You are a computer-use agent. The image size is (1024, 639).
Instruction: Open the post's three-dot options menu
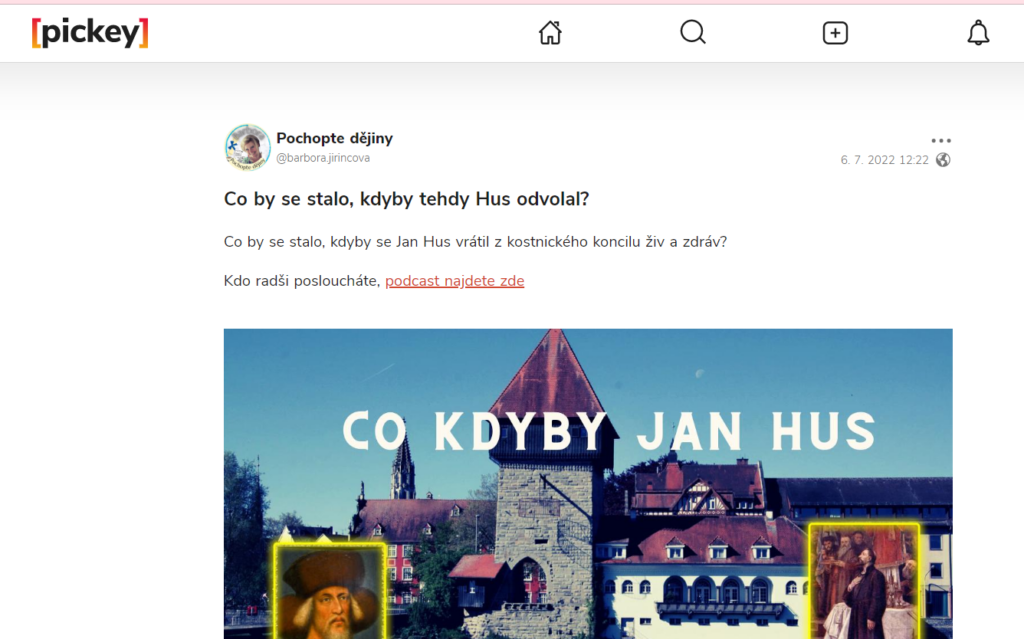(941, 140)
